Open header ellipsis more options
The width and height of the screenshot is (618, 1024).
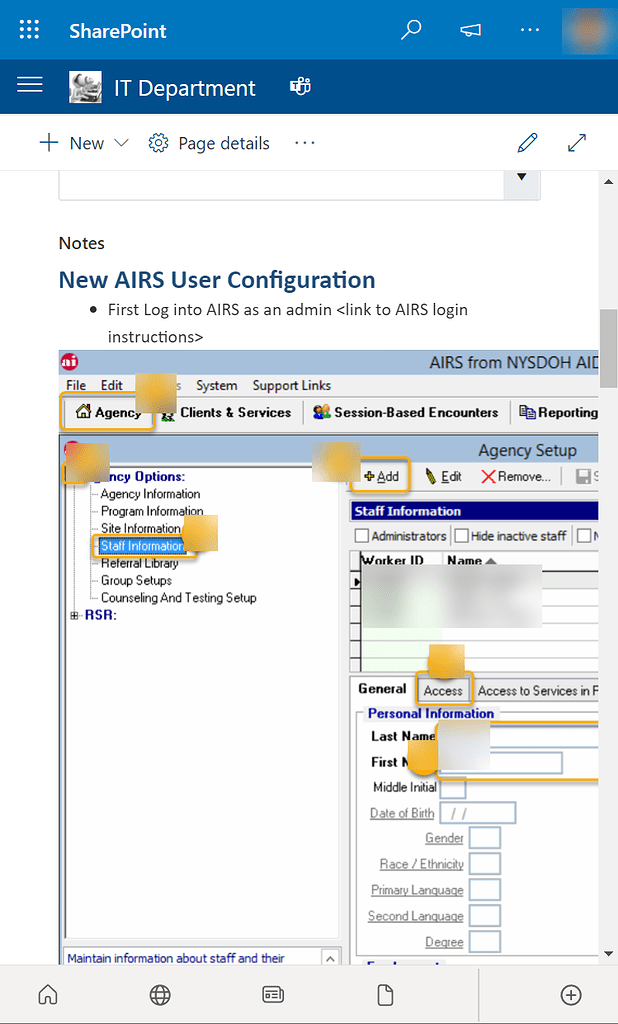pos(530,30)
